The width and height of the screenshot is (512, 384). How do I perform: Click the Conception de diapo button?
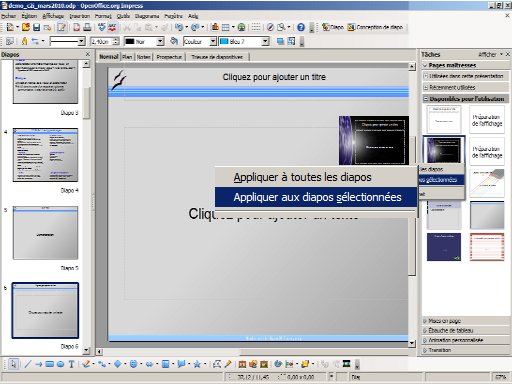point(375,27)
